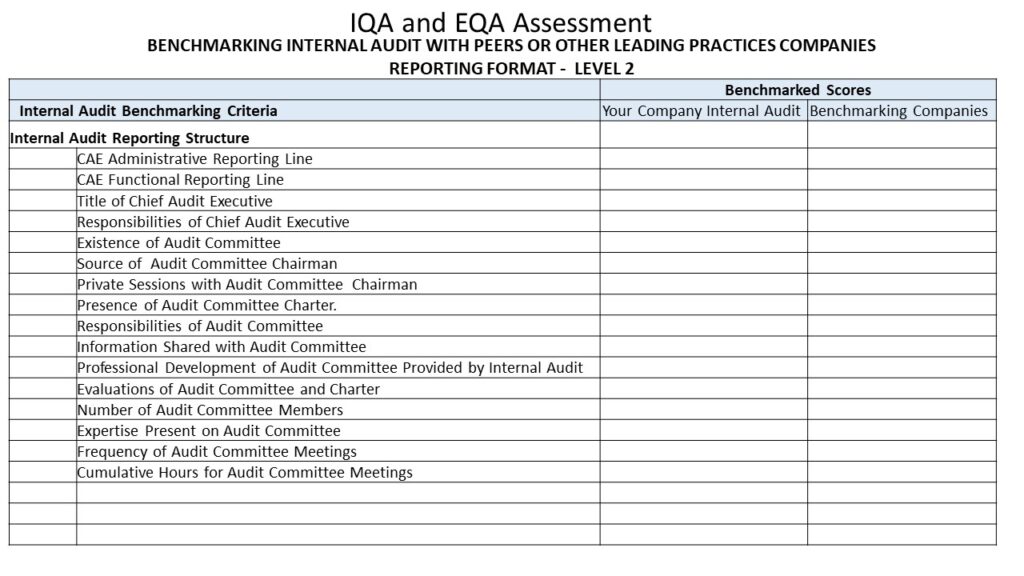
Task: Click the Presence of Audit Committee Charter cell
Action: point(207,305)
